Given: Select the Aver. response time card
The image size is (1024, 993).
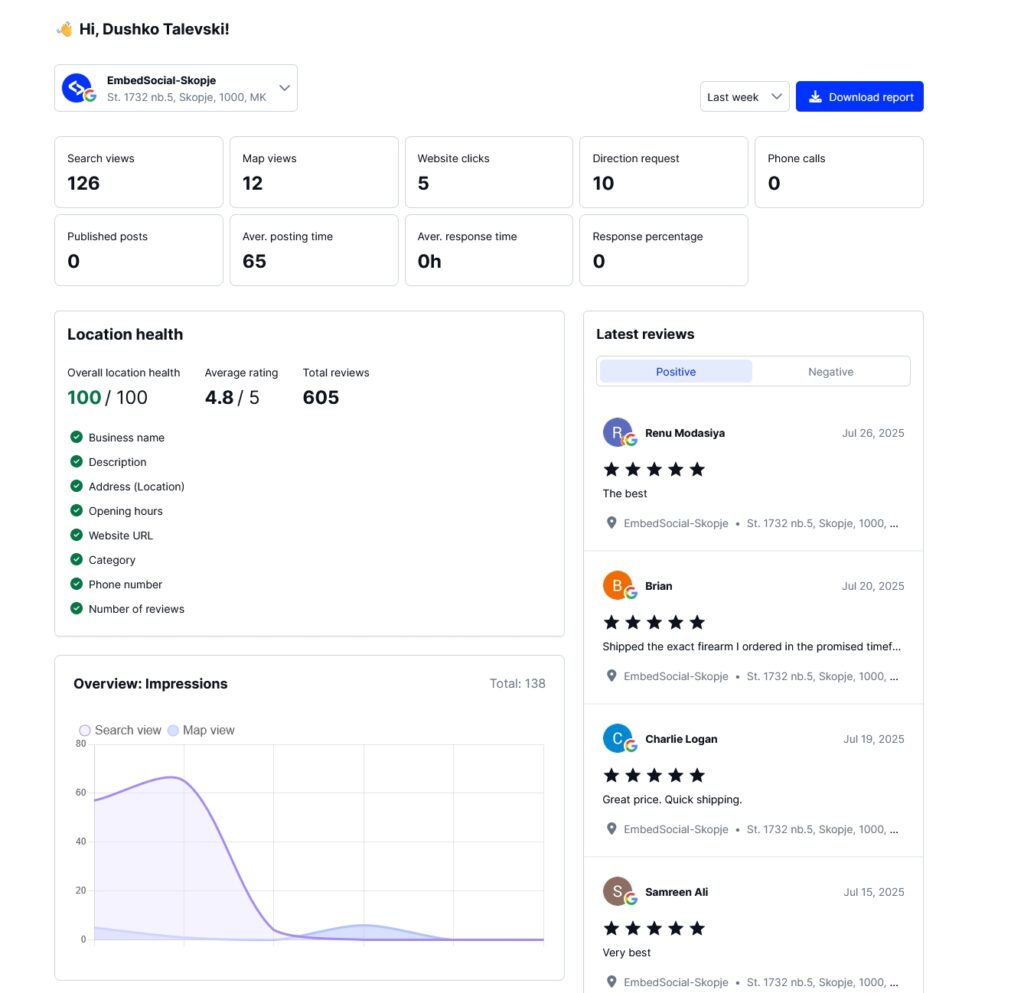Looking at the screenshot, I should click(x=488, y=250).
